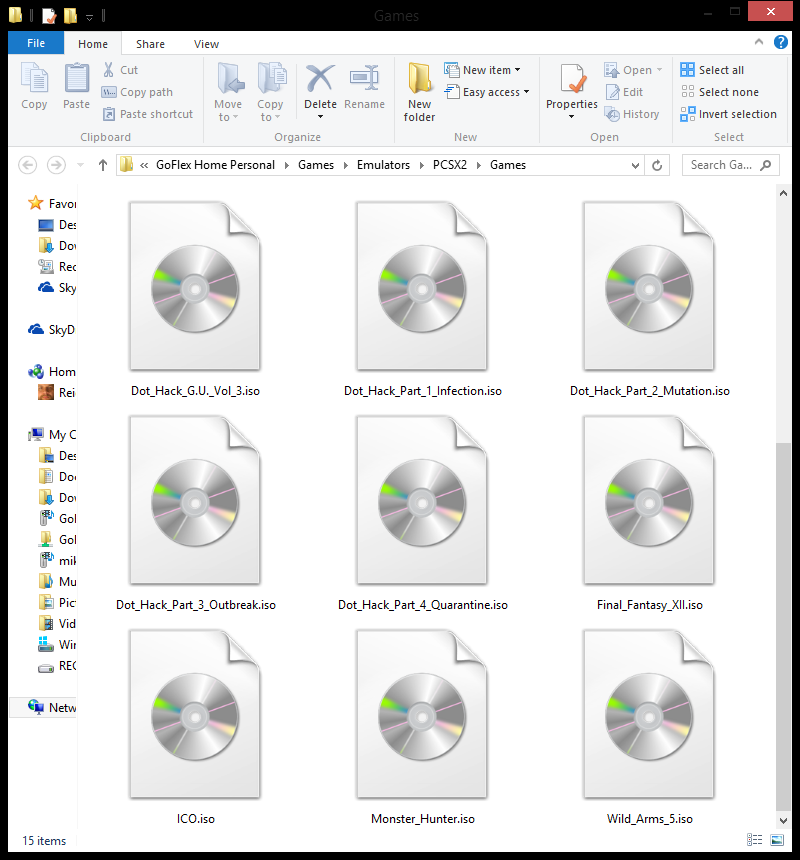
Task: Open the Help question mark icon
Action: coord(781,42)
